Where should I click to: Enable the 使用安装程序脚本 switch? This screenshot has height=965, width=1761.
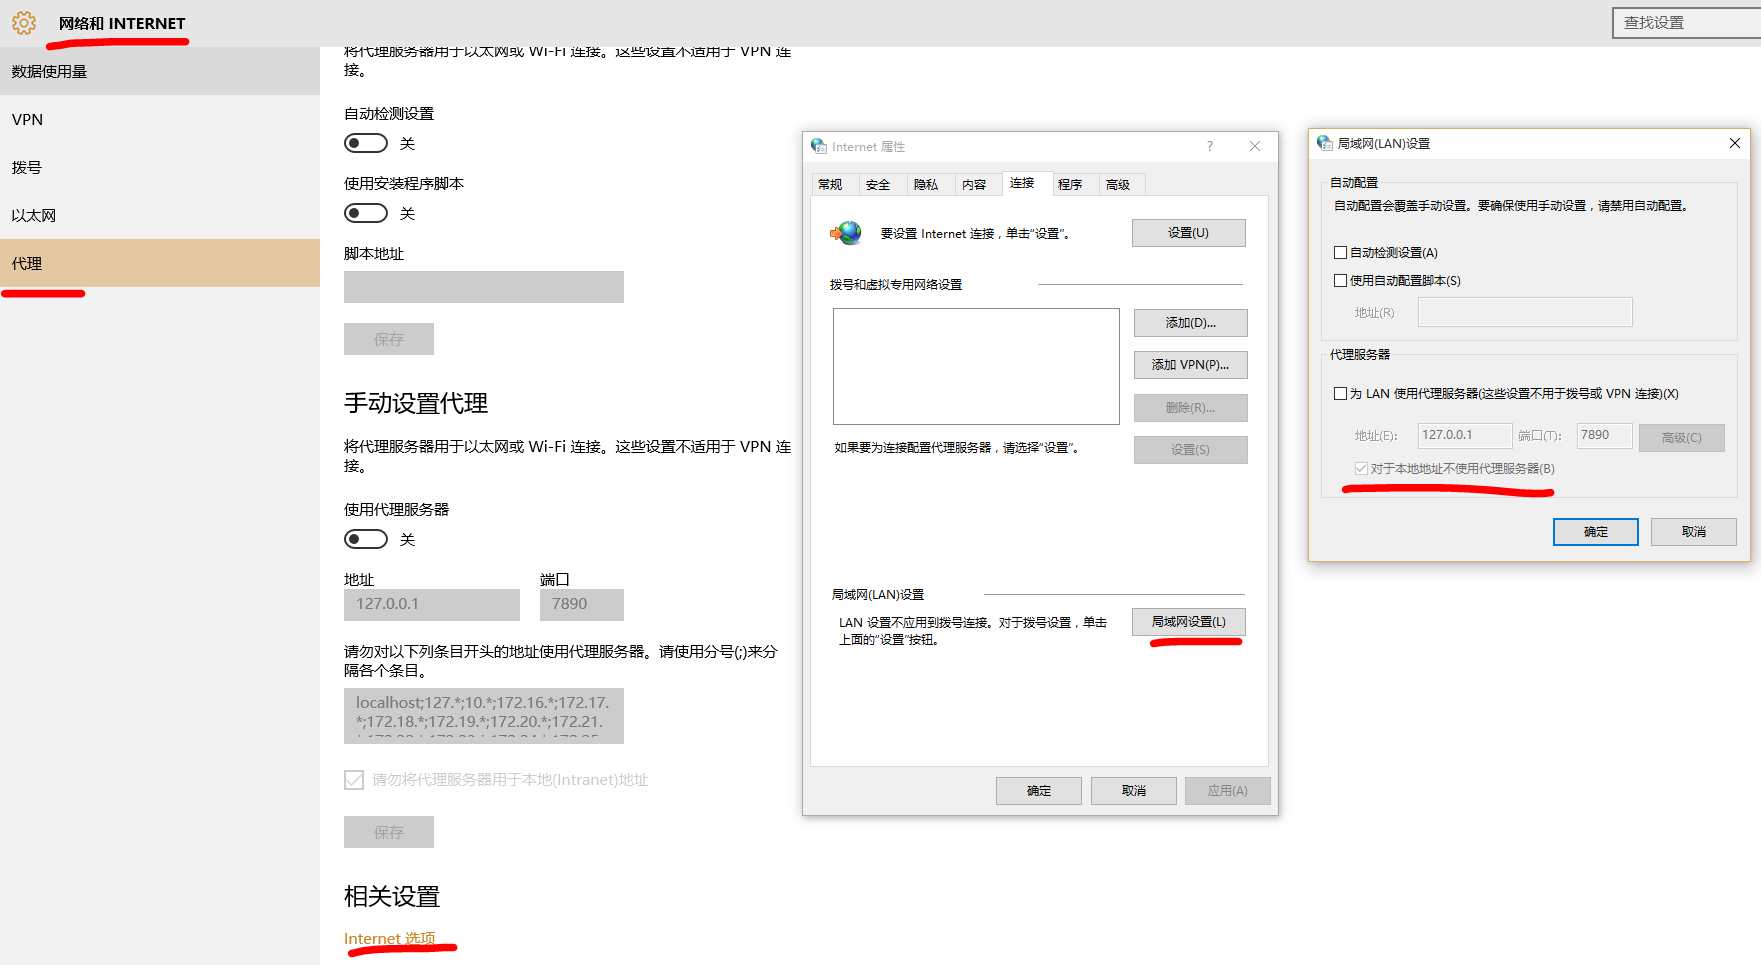365,212
